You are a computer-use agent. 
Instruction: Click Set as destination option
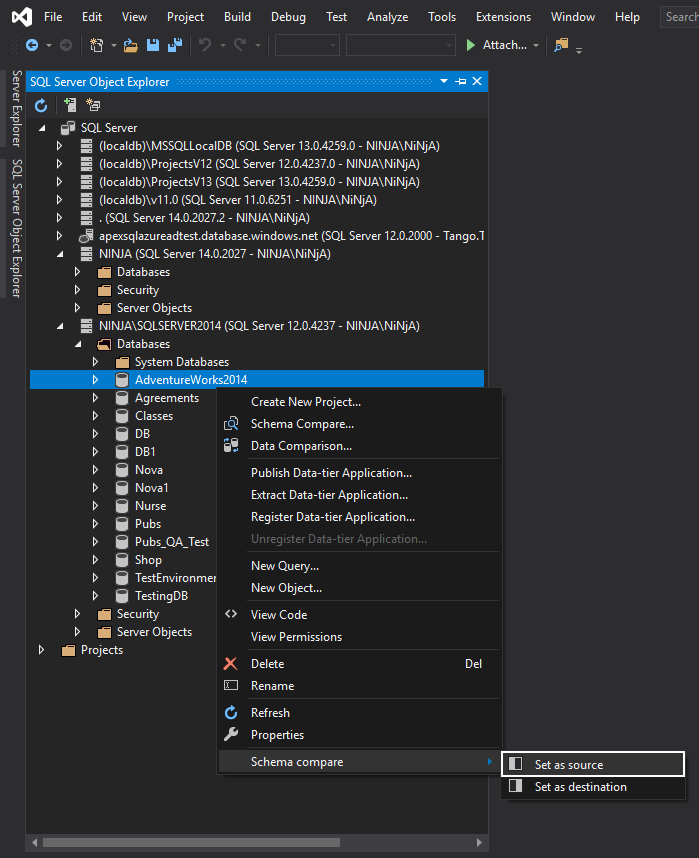593,786
